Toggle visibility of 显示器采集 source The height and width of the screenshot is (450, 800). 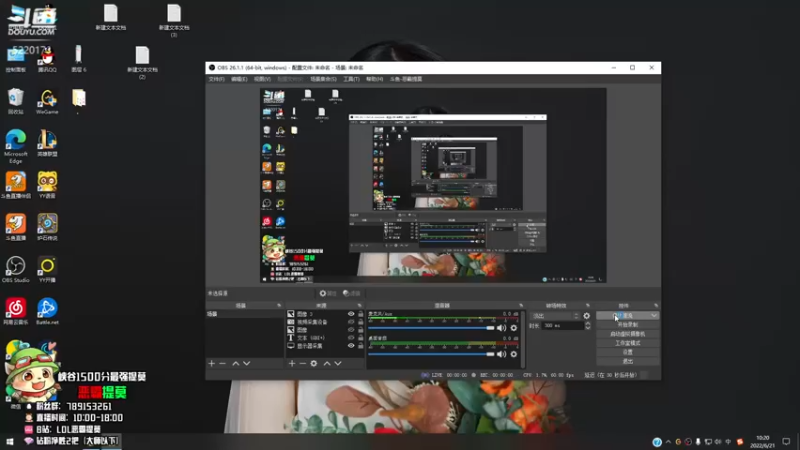[351, 345]
